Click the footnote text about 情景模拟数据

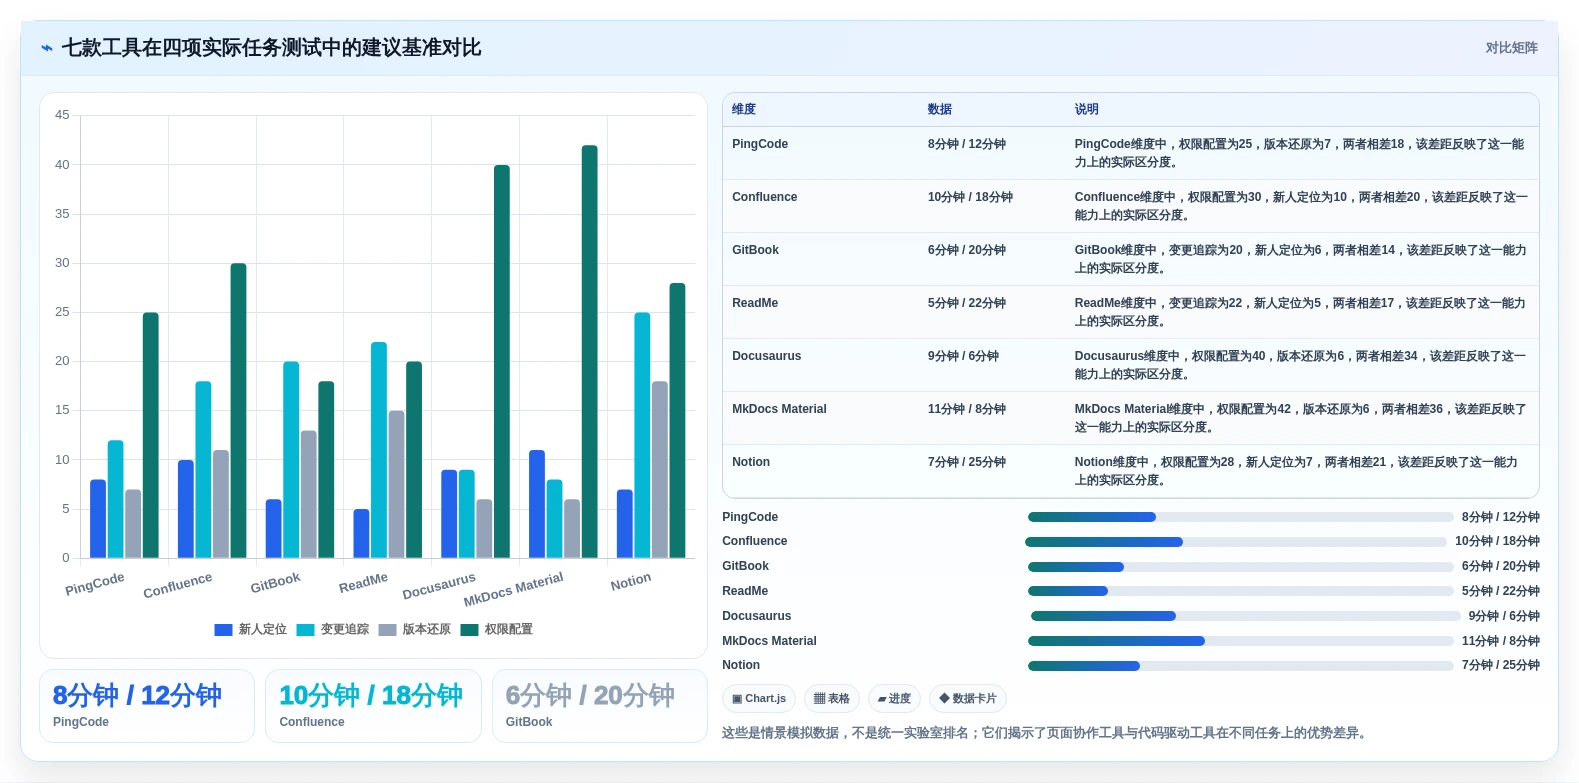point(1044,733)
